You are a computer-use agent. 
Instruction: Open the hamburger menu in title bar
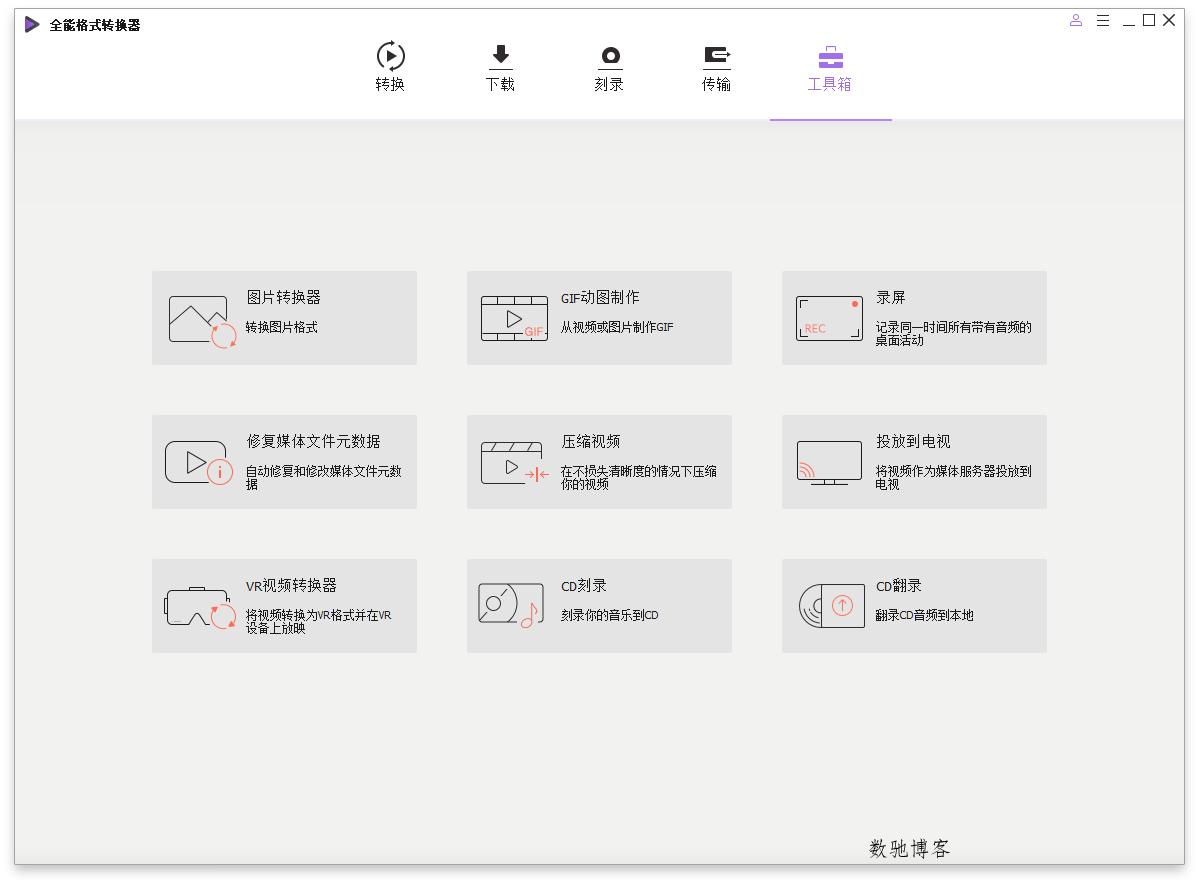(1103, 21)
